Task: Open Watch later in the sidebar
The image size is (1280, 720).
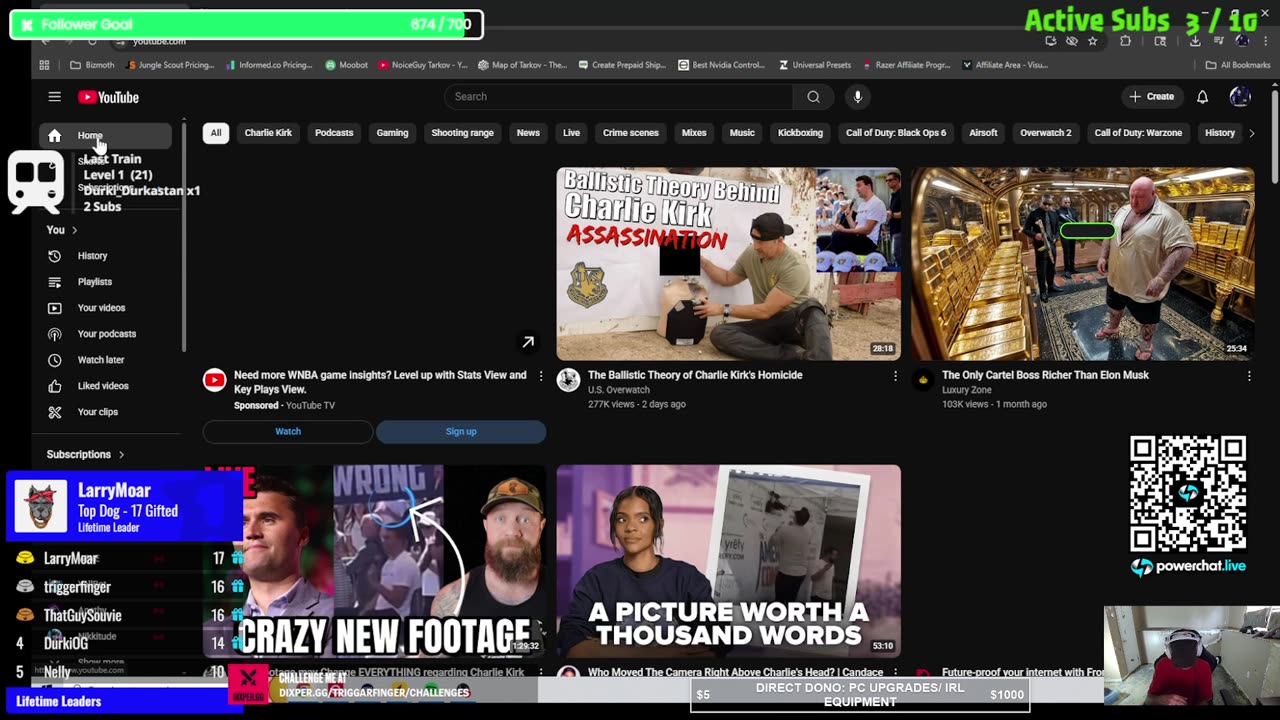Action: click(x=106, y=360)
